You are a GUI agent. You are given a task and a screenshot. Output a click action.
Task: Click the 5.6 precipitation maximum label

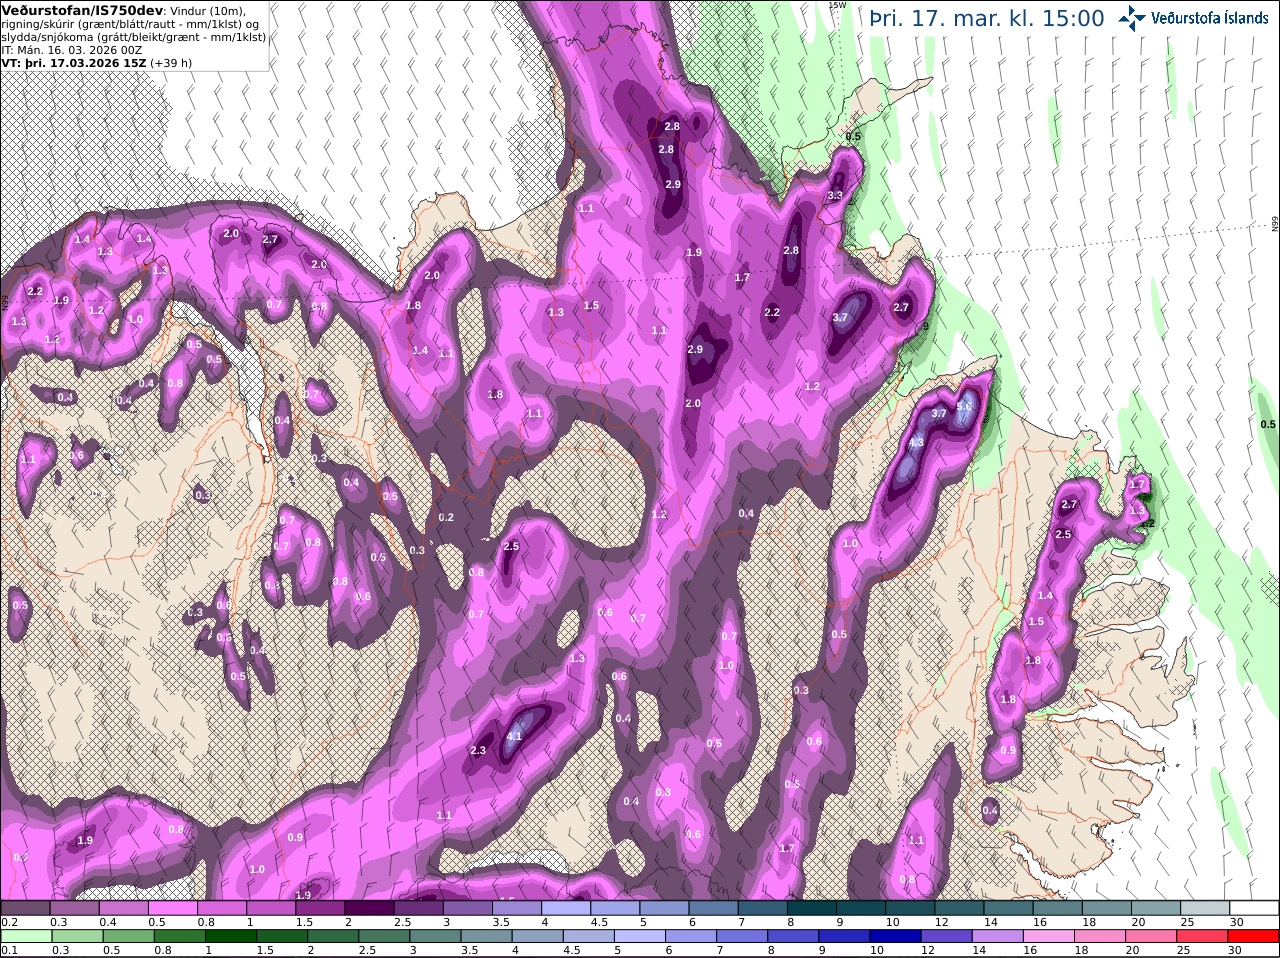click(964, 406)
